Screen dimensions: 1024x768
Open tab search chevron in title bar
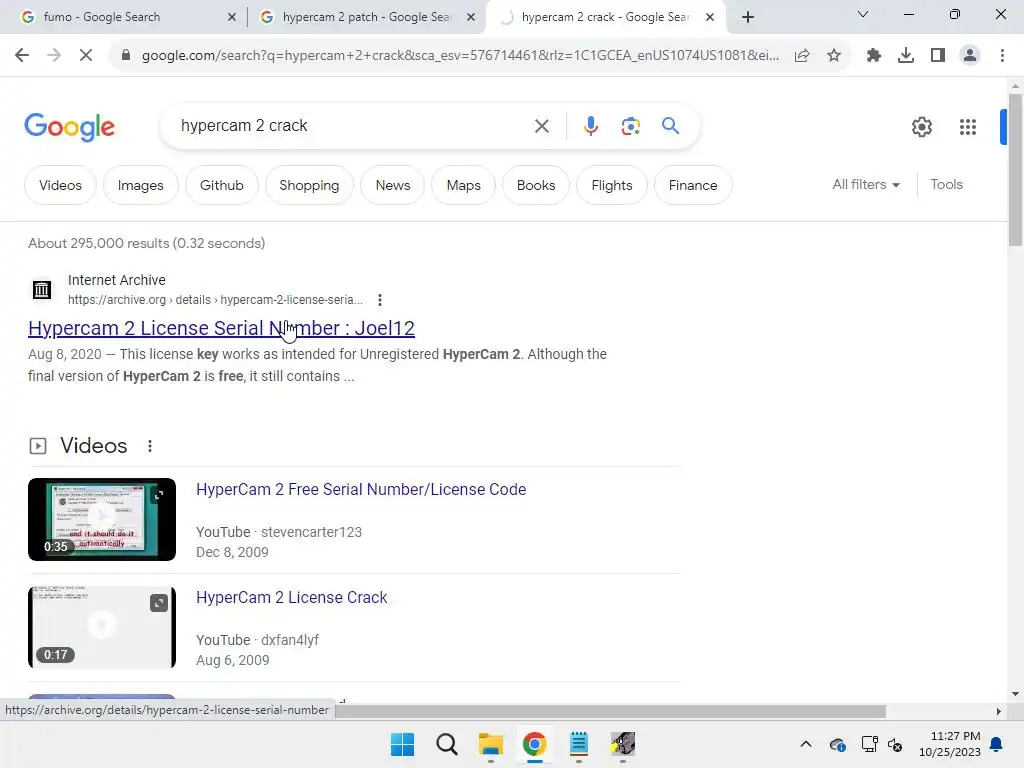(863, 14)
